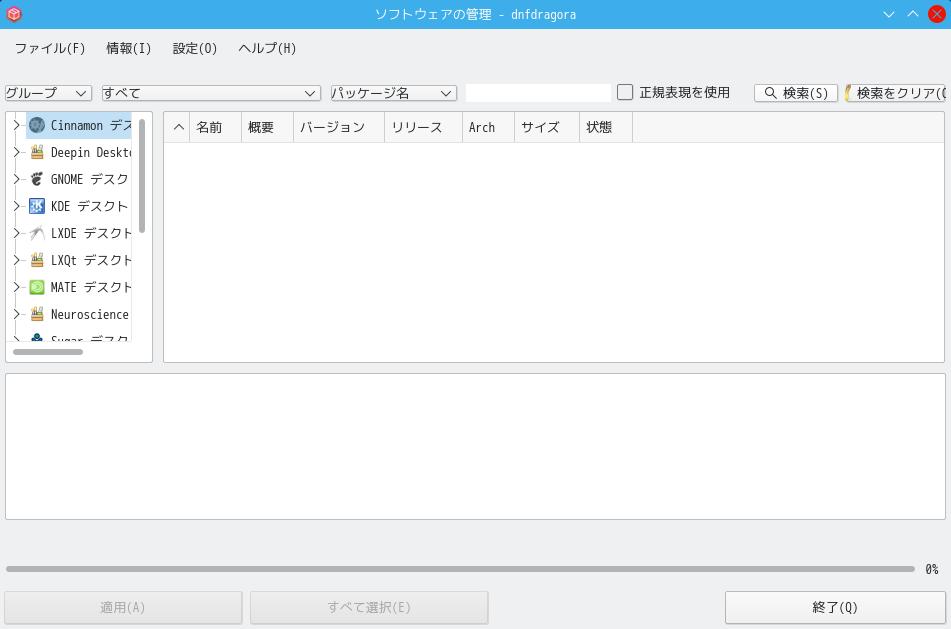Screen dimensions: 951x629
Task: Sort packages by 状態 column header
Action: [606, 127]
